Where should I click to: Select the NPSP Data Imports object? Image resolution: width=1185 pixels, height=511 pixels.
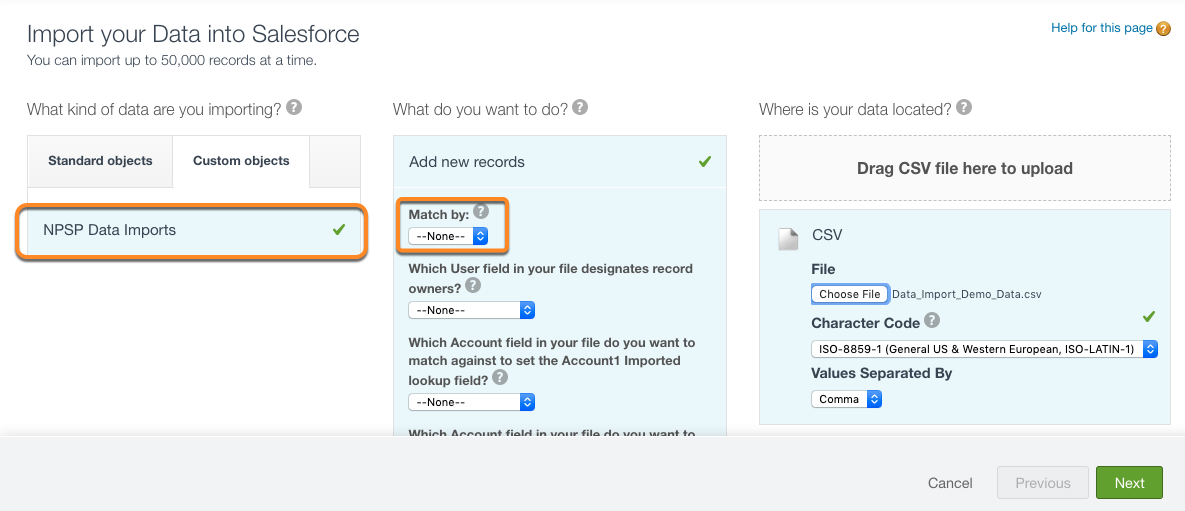pyautogui.click(x=193, y=230)
